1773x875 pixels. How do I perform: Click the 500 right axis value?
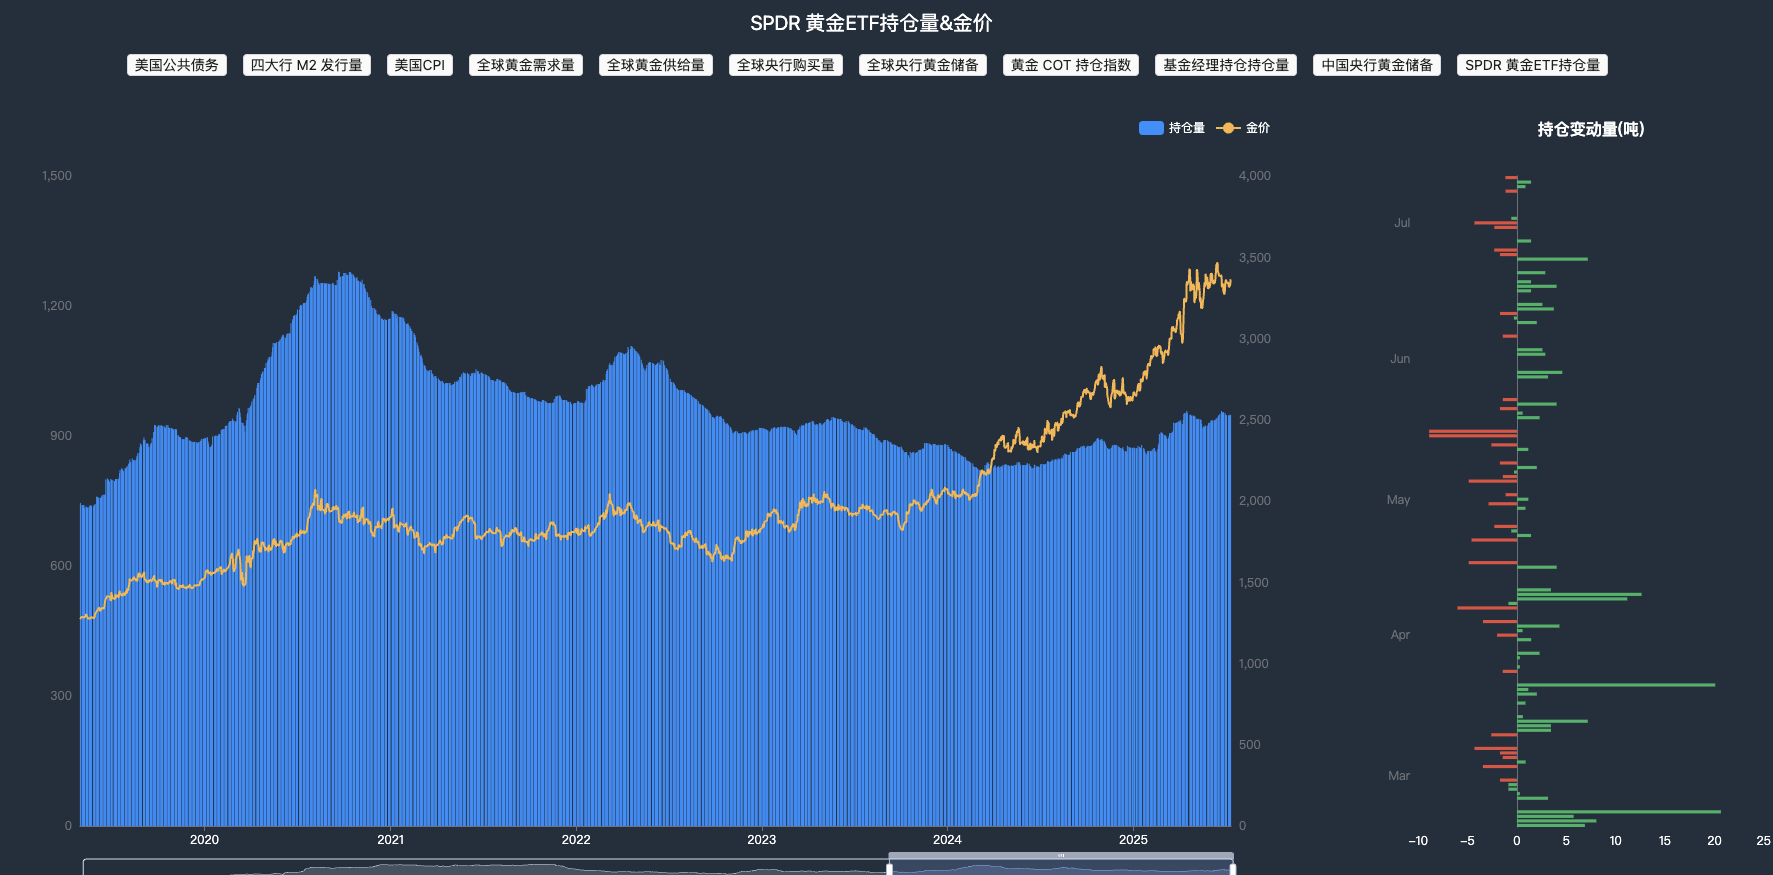[1250, 745]
